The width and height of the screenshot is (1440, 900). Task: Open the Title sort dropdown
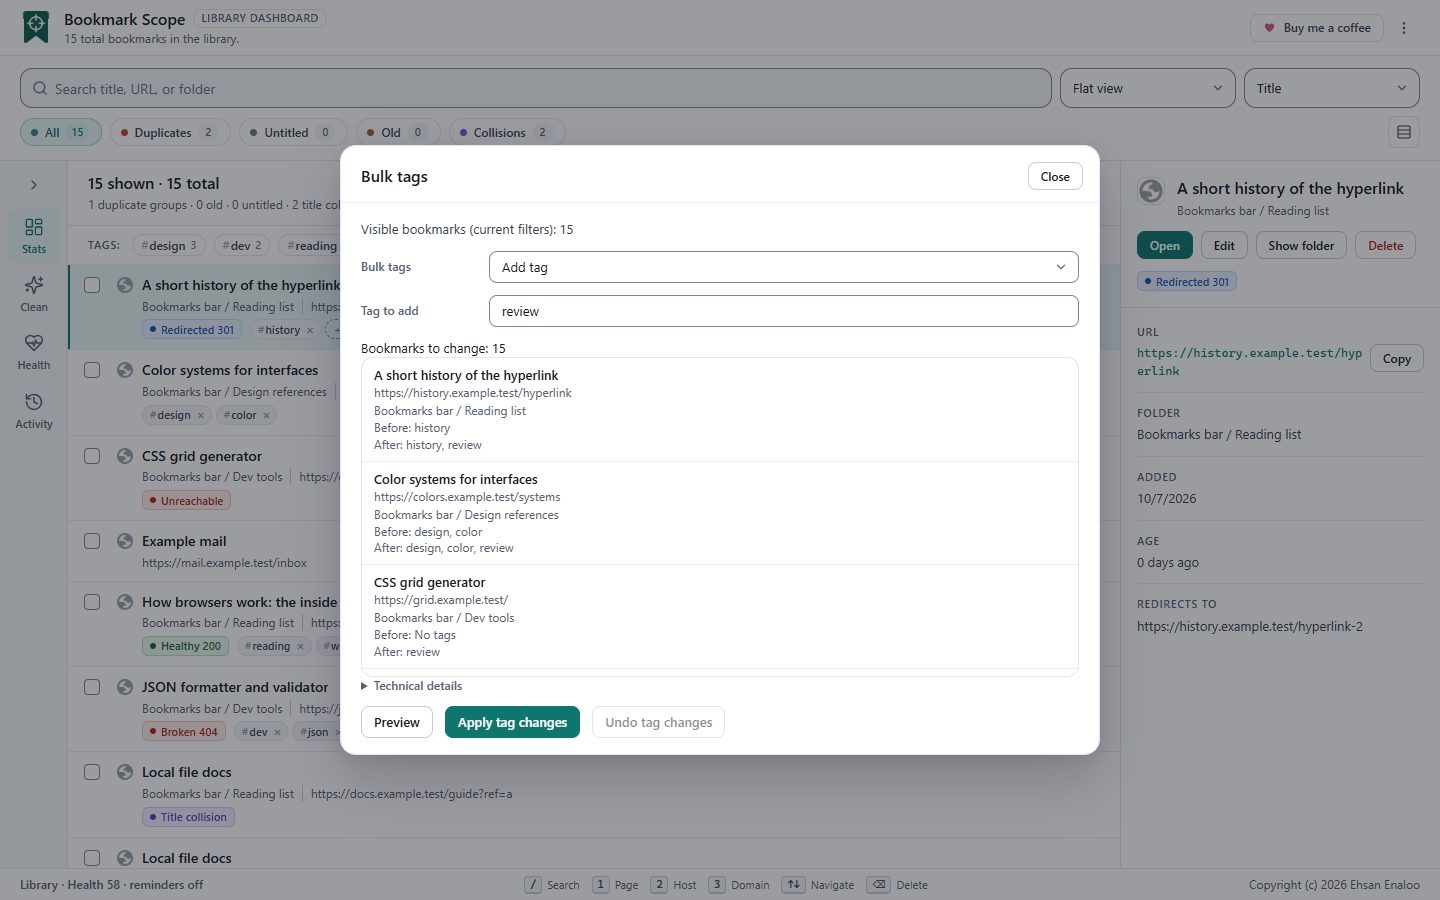click(x=1332, y=88)
